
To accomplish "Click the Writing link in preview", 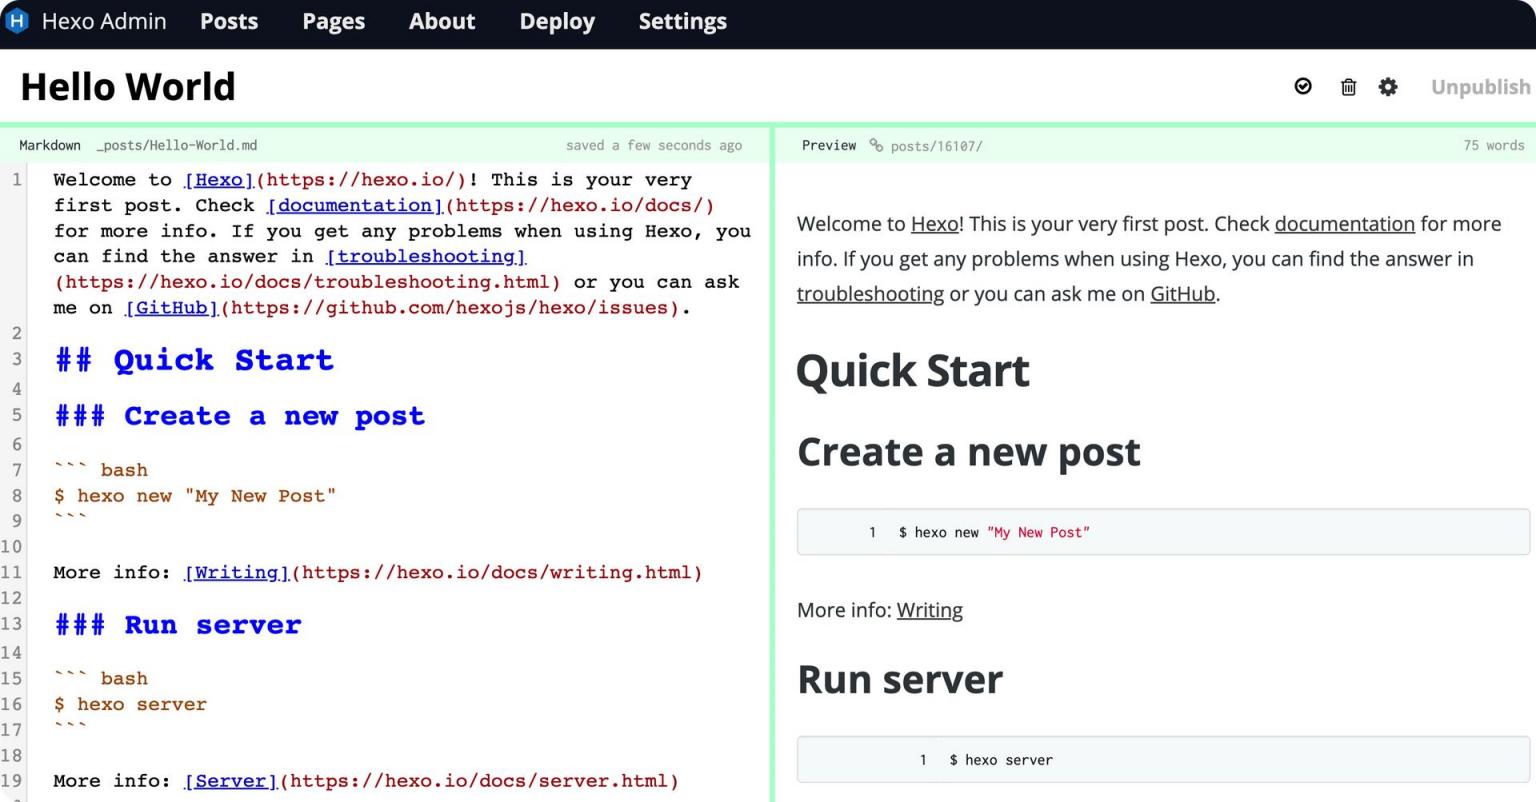I will [929, 610].
